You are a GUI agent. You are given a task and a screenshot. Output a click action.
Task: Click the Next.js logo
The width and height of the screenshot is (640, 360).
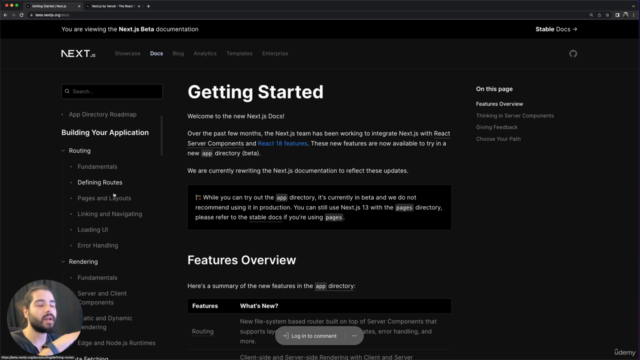coord(78,53)
